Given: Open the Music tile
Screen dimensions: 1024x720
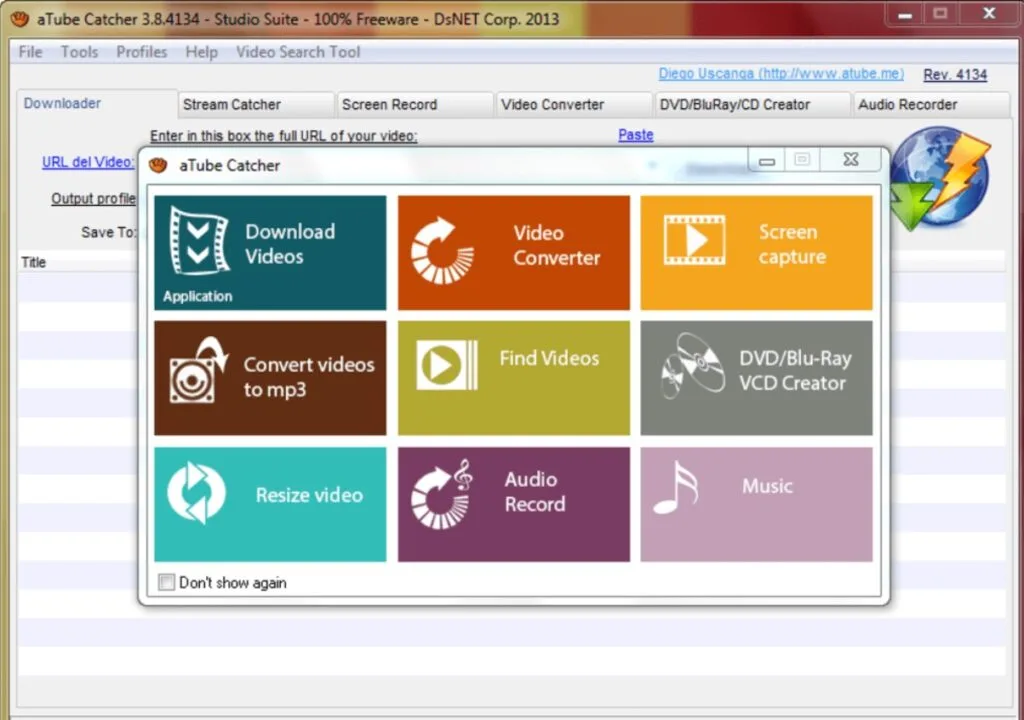Looking at the screenshot, I should click(756, 503).
